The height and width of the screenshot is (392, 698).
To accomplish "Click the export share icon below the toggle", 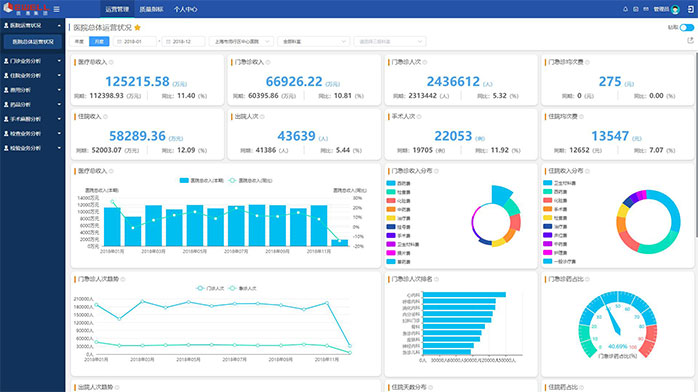I will coord(690,40).
